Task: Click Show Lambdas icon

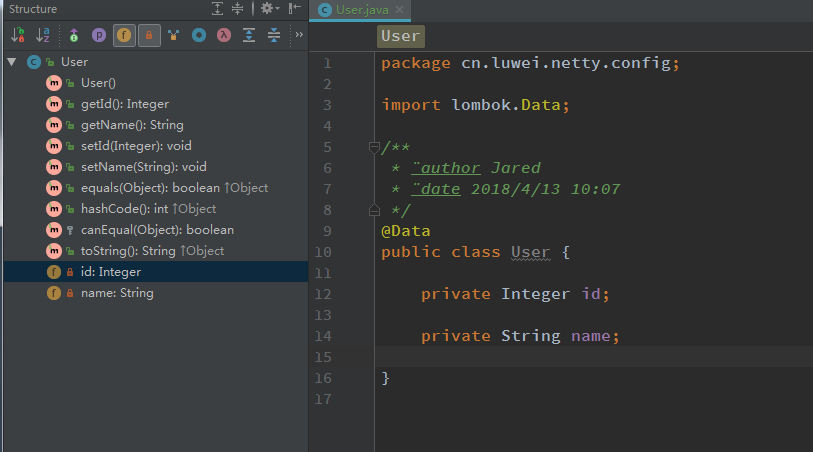Action: tap(224, 35)
